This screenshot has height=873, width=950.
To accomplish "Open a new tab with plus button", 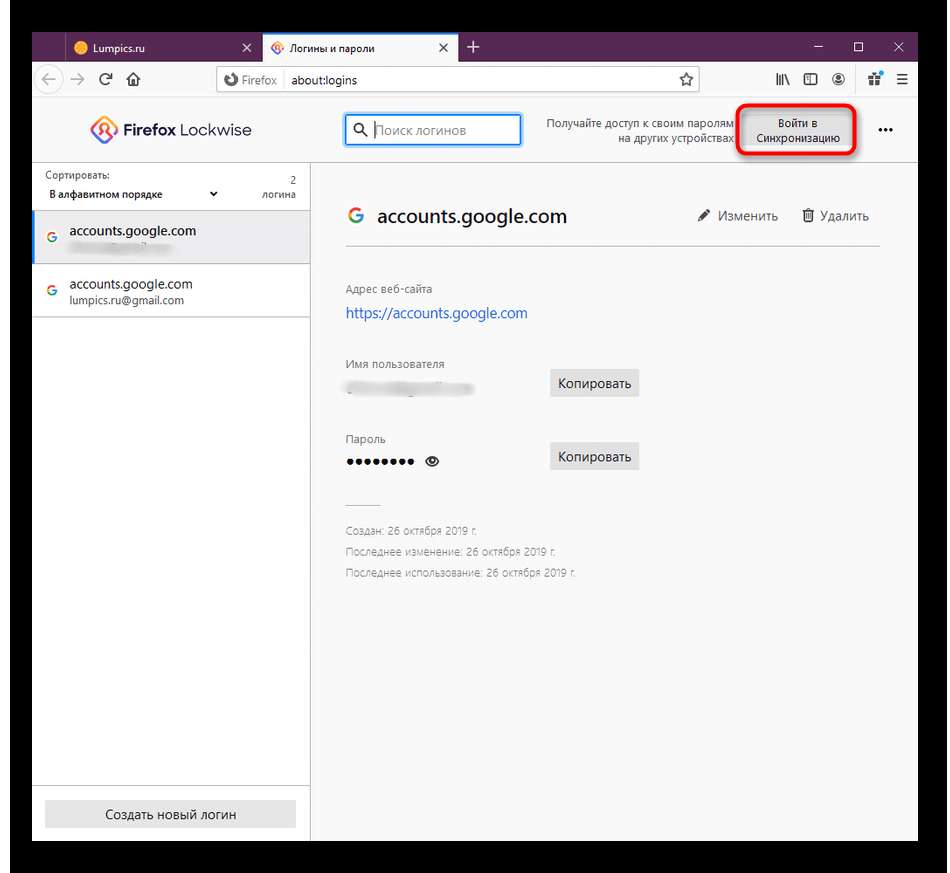I will (x=473, y=47).
